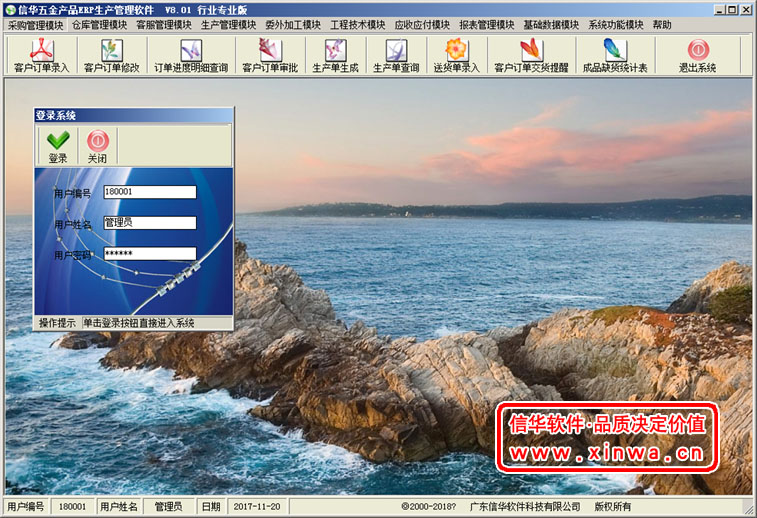Expand the 生产管理模块 menu
Image resolution: width=757 pixels, height=518 pixels.
[x=228, y=24]
